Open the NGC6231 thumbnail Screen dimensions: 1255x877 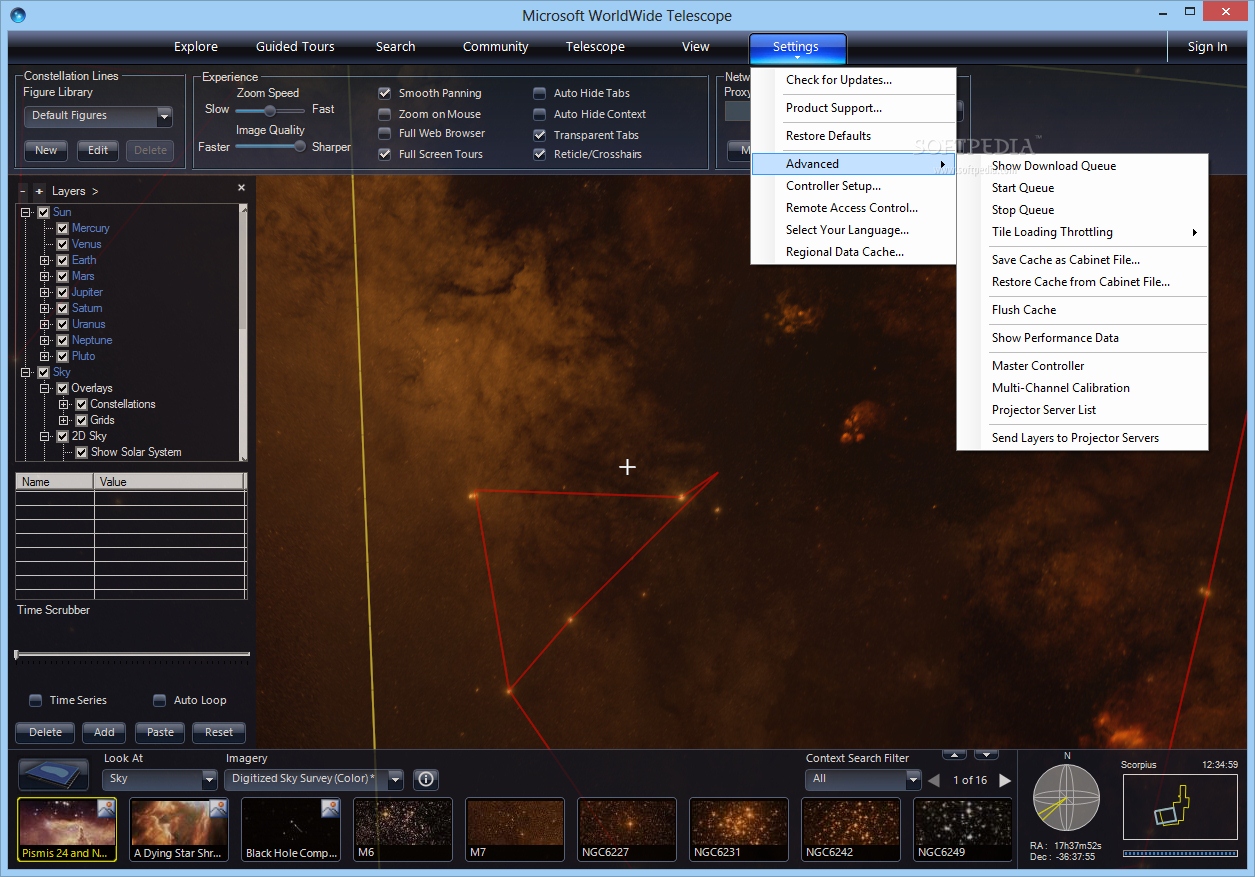pyautogui.click(x=739, y=829)
